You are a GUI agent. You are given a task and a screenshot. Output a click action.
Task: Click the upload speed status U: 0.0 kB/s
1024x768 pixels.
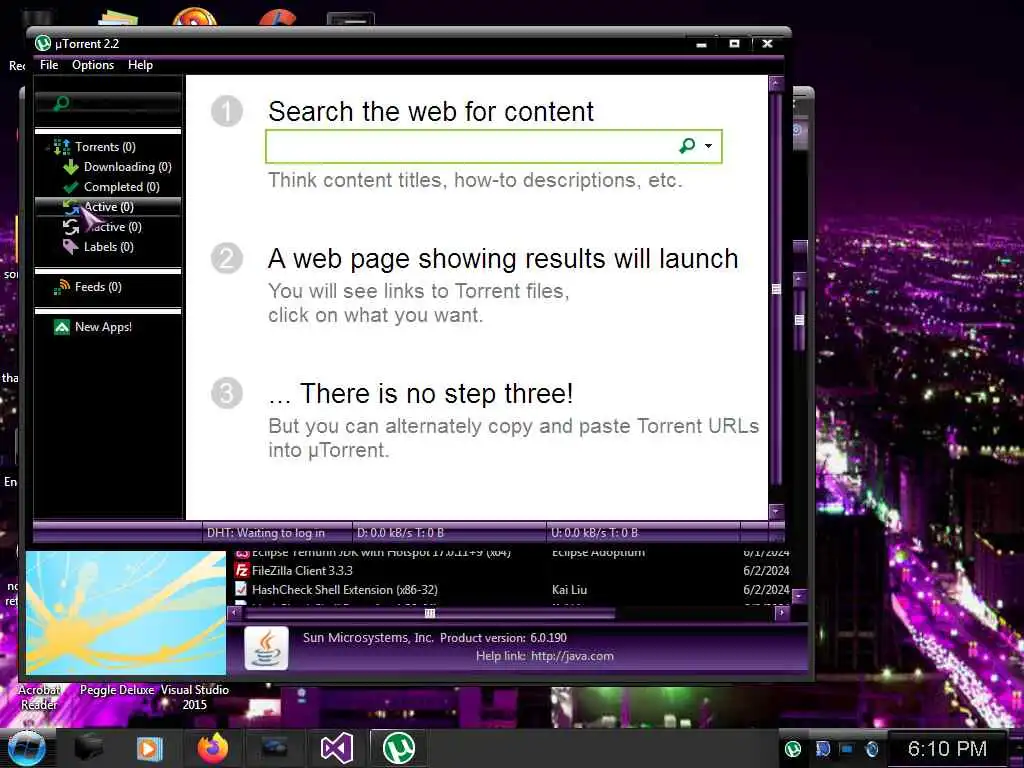click(594, 533)
